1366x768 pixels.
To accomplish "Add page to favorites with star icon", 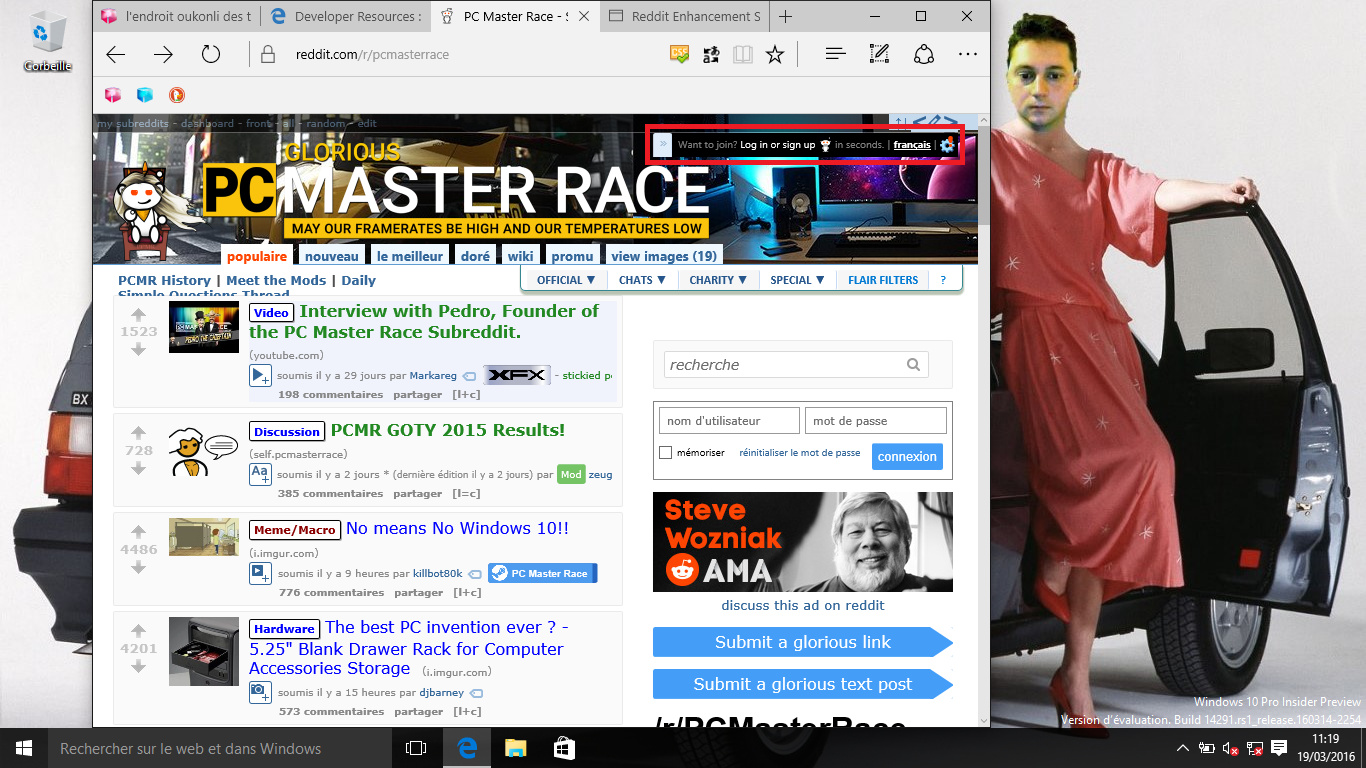I will coord(775,54).
